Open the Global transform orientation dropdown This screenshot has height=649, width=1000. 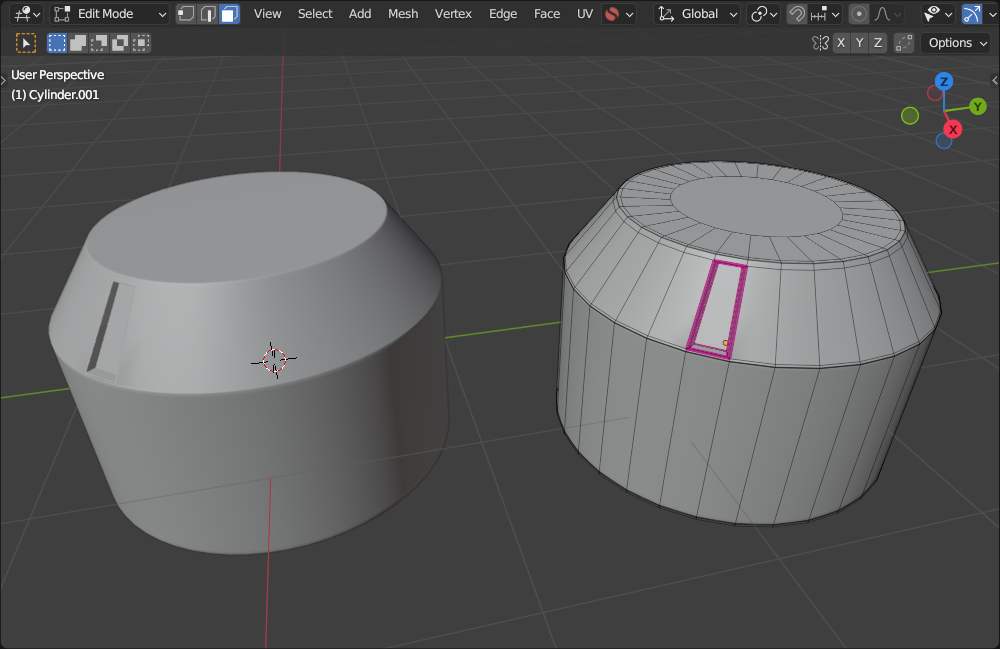(x=697, y=13)
